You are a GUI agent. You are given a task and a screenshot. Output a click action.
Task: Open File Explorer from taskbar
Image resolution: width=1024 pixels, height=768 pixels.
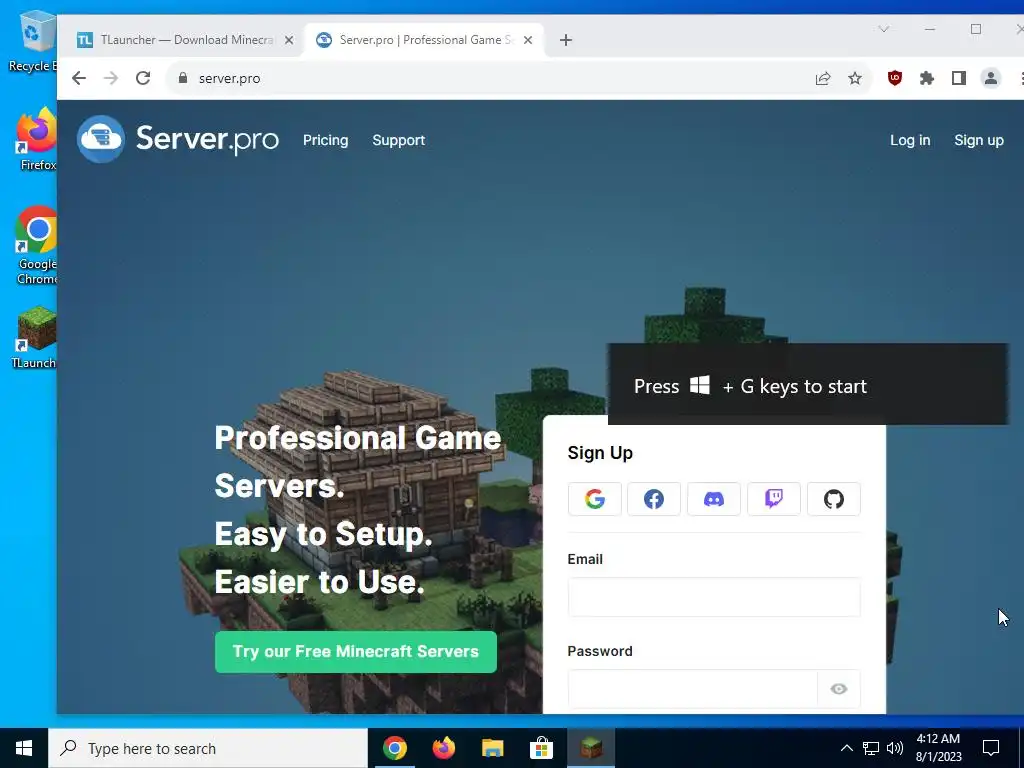pyautogui.click(x=492, y=748)
